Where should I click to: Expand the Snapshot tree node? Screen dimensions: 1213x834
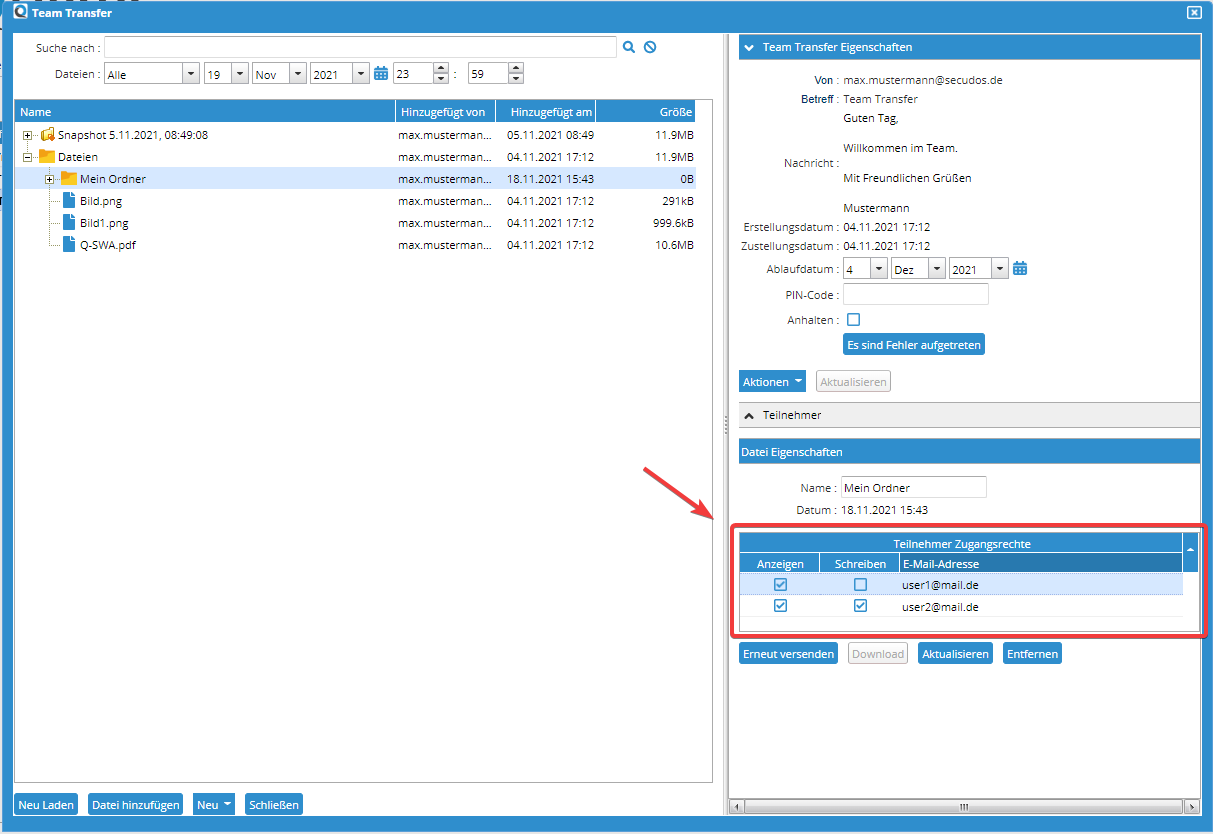[28, 135]
